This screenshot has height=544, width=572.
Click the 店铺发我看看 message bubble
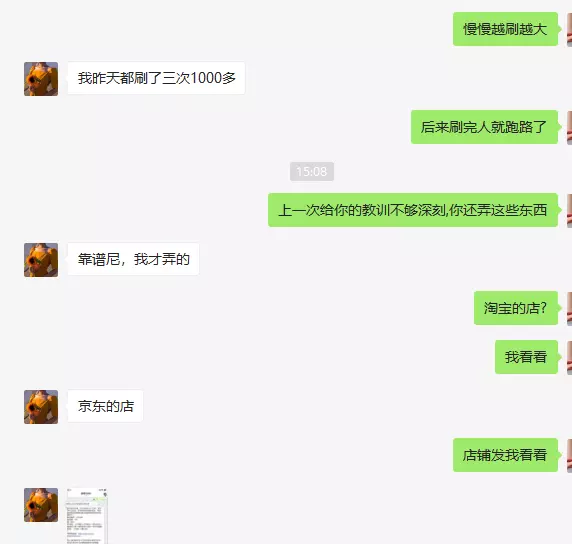505,455
